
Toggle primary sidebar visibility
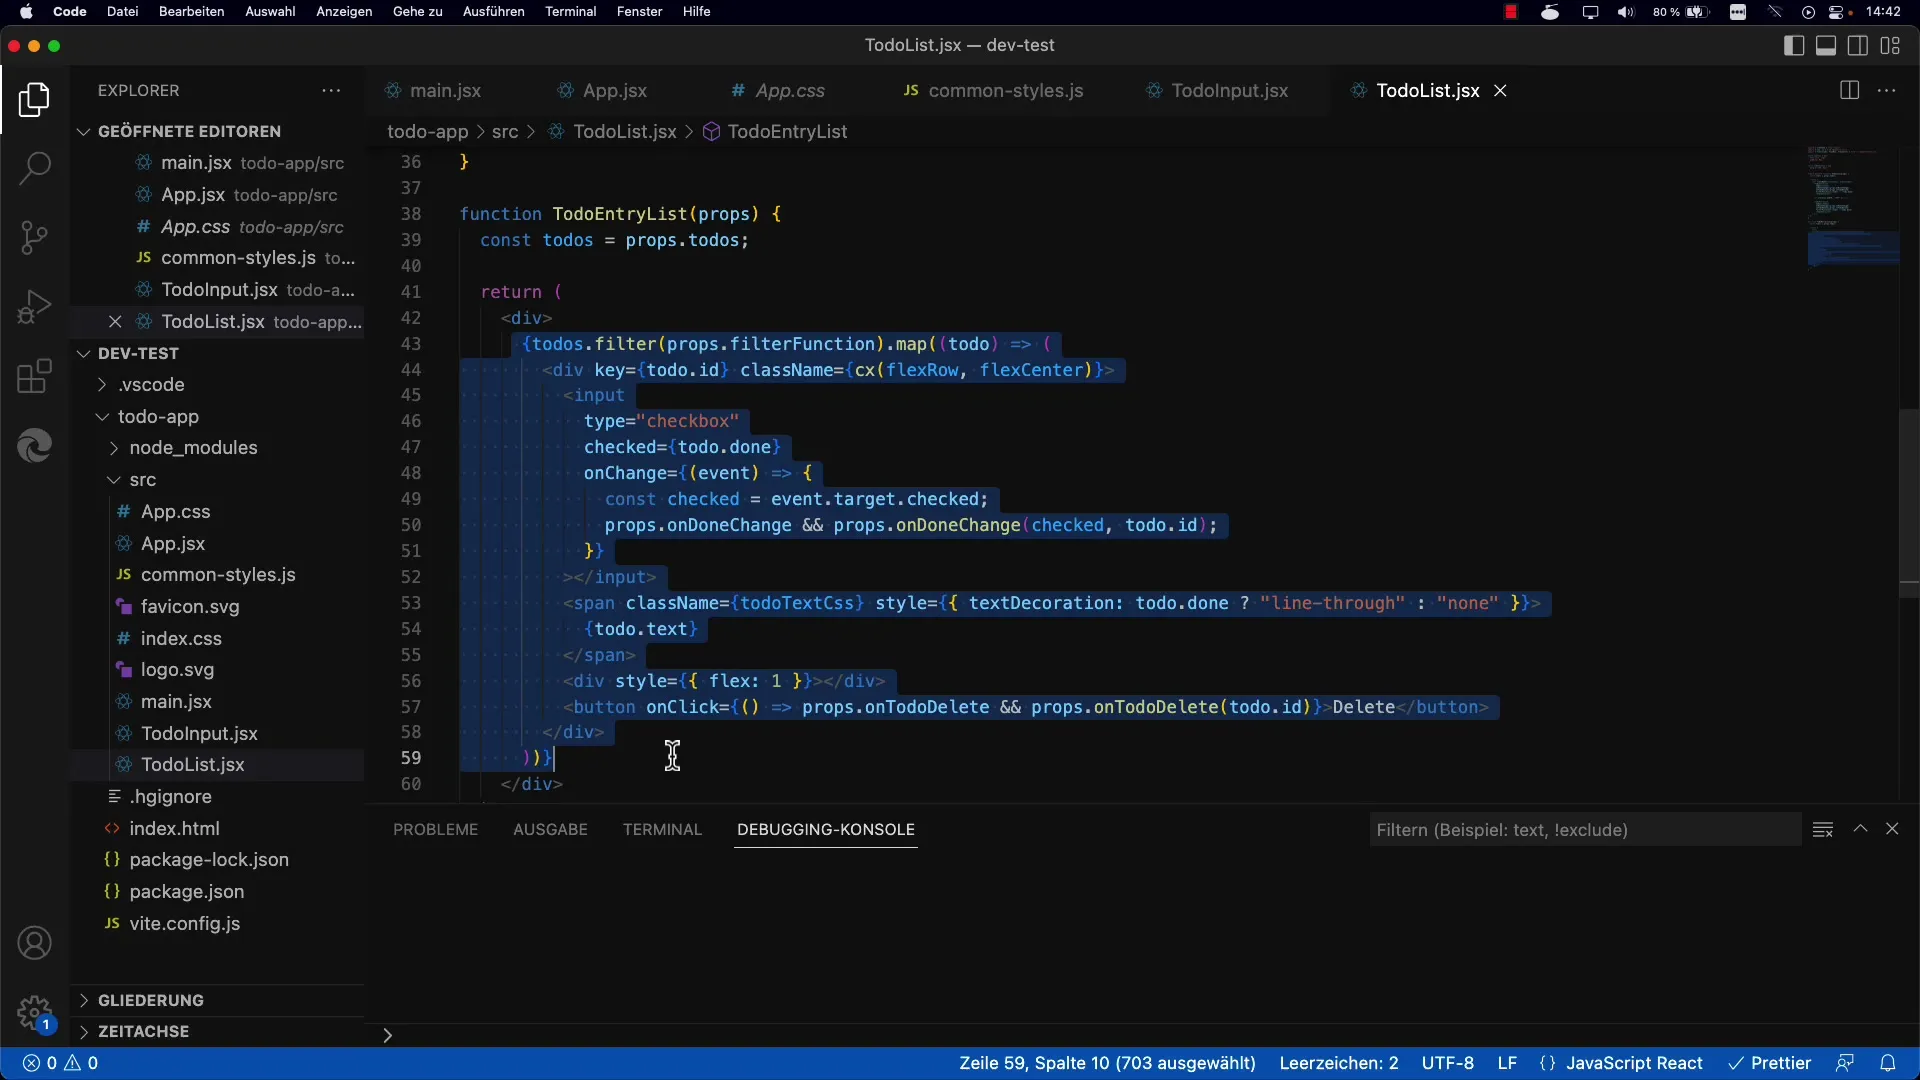point(1794,45)
